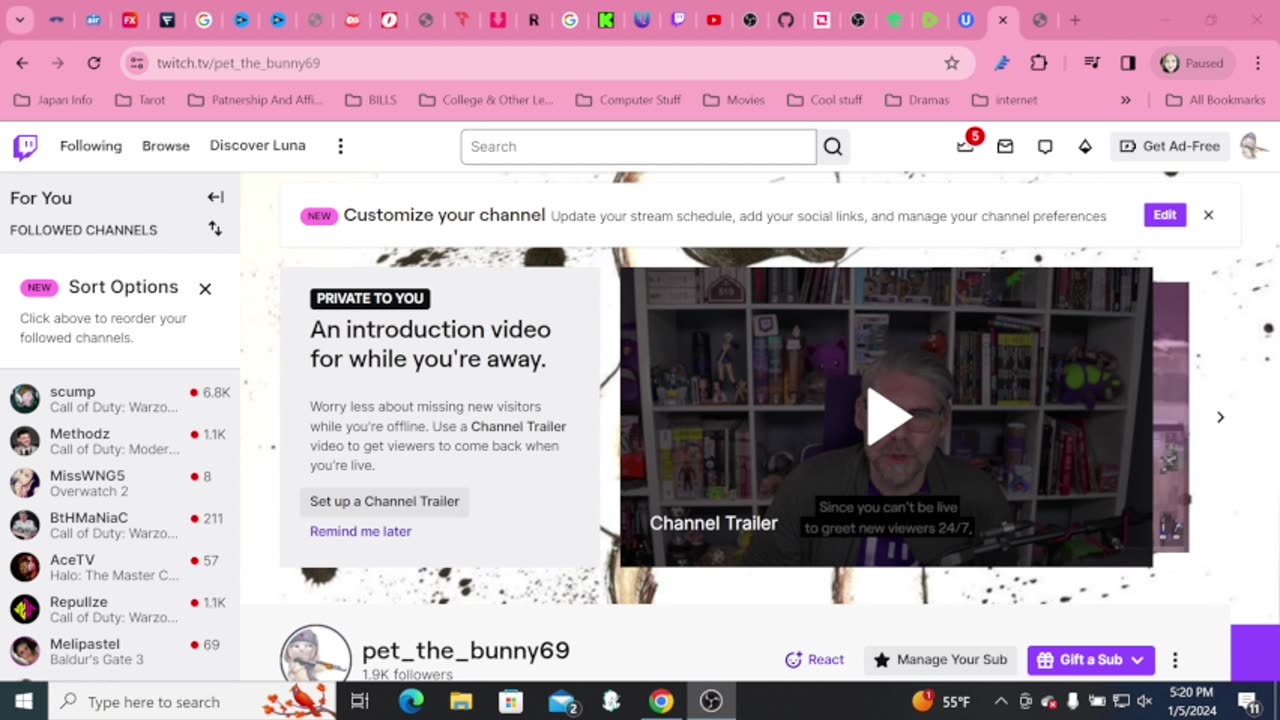Viewport: 1280px width, 720px height.
Task: Open the Chrome tab search dropdown
Action: 19,20
